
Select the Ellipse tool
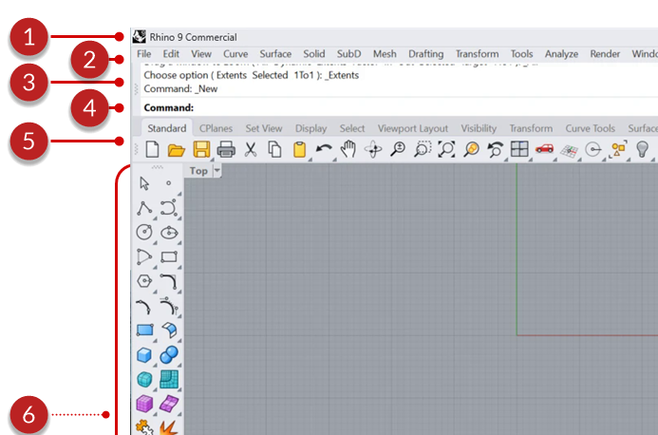pos(169,232)
